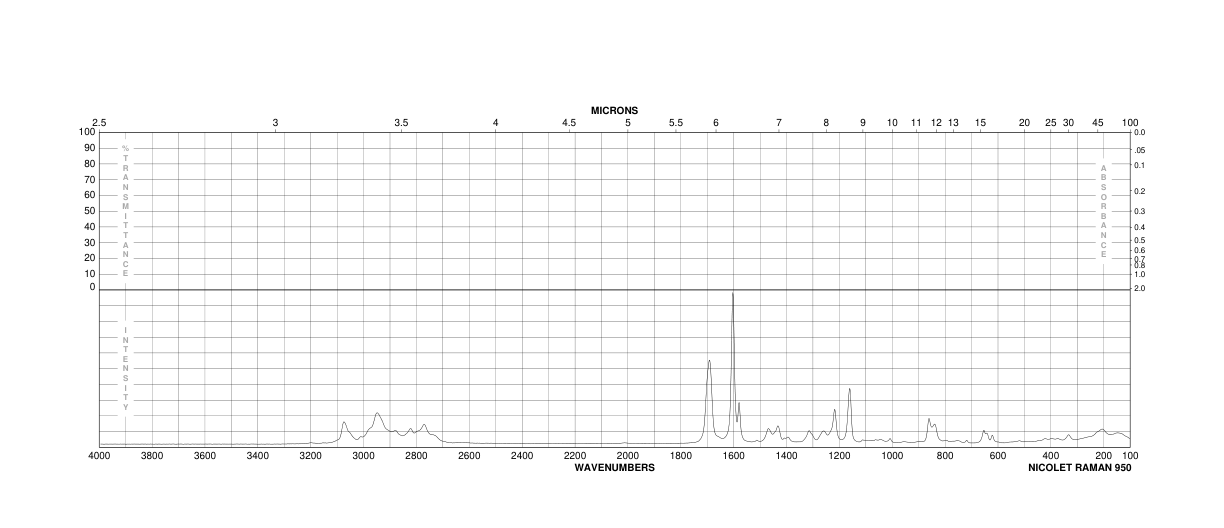Click the 50 percent transmittance label
This screenshot has height=528, width=1224.
tap(89, 210)
